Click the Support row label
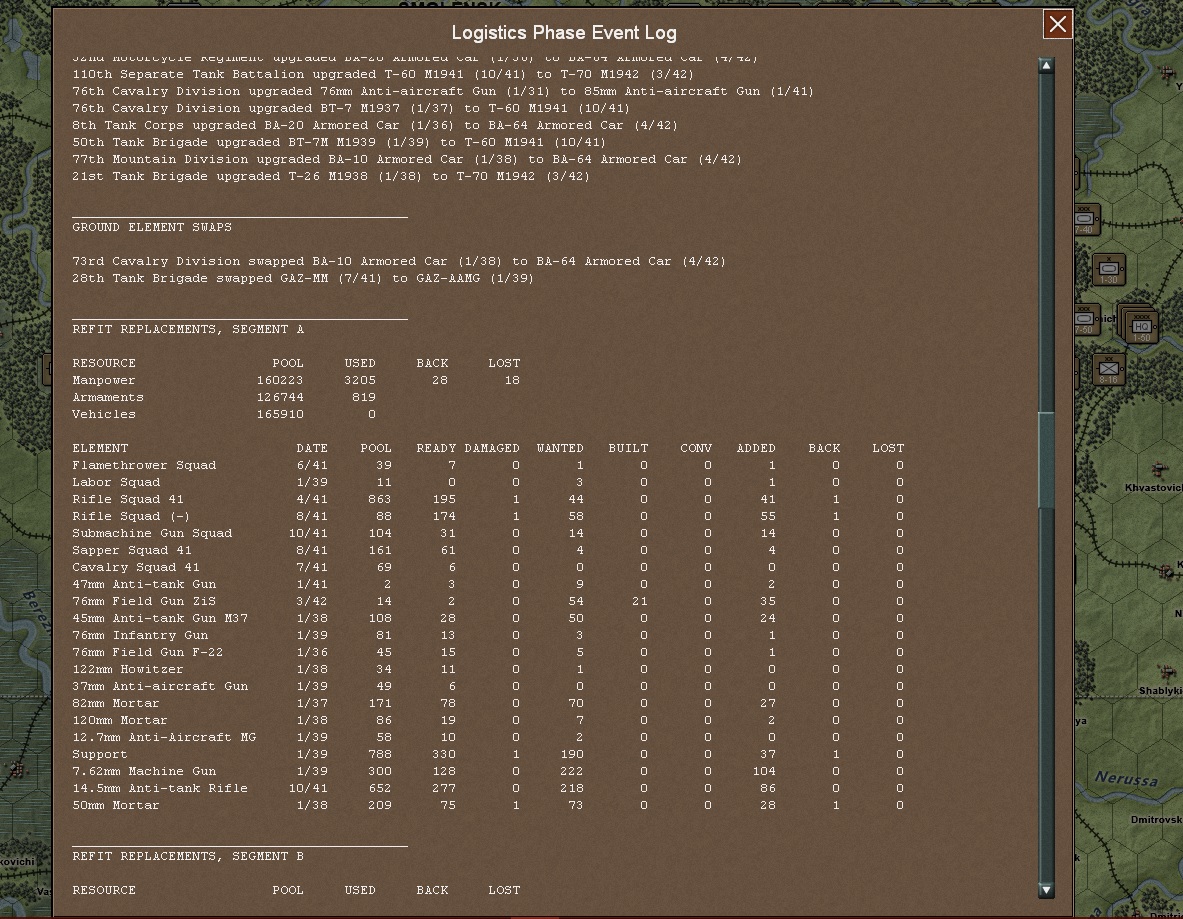Viewport: 1183px width, 919px height. (100, 755)
